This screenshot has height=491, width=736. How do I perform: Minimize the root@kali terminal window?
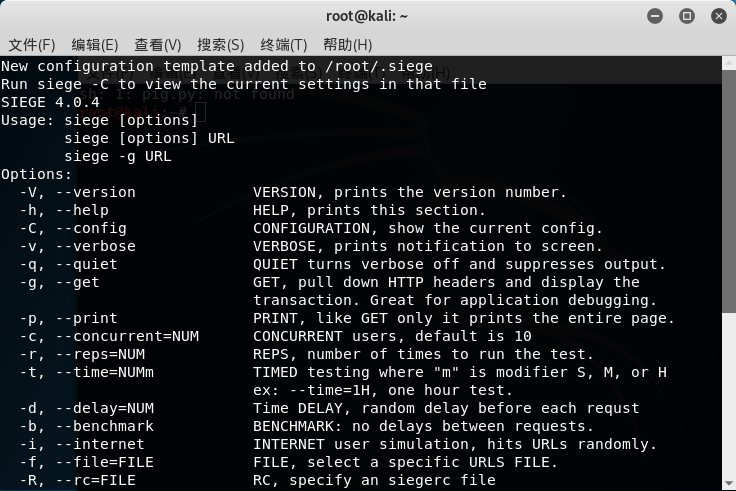[655, 16]
